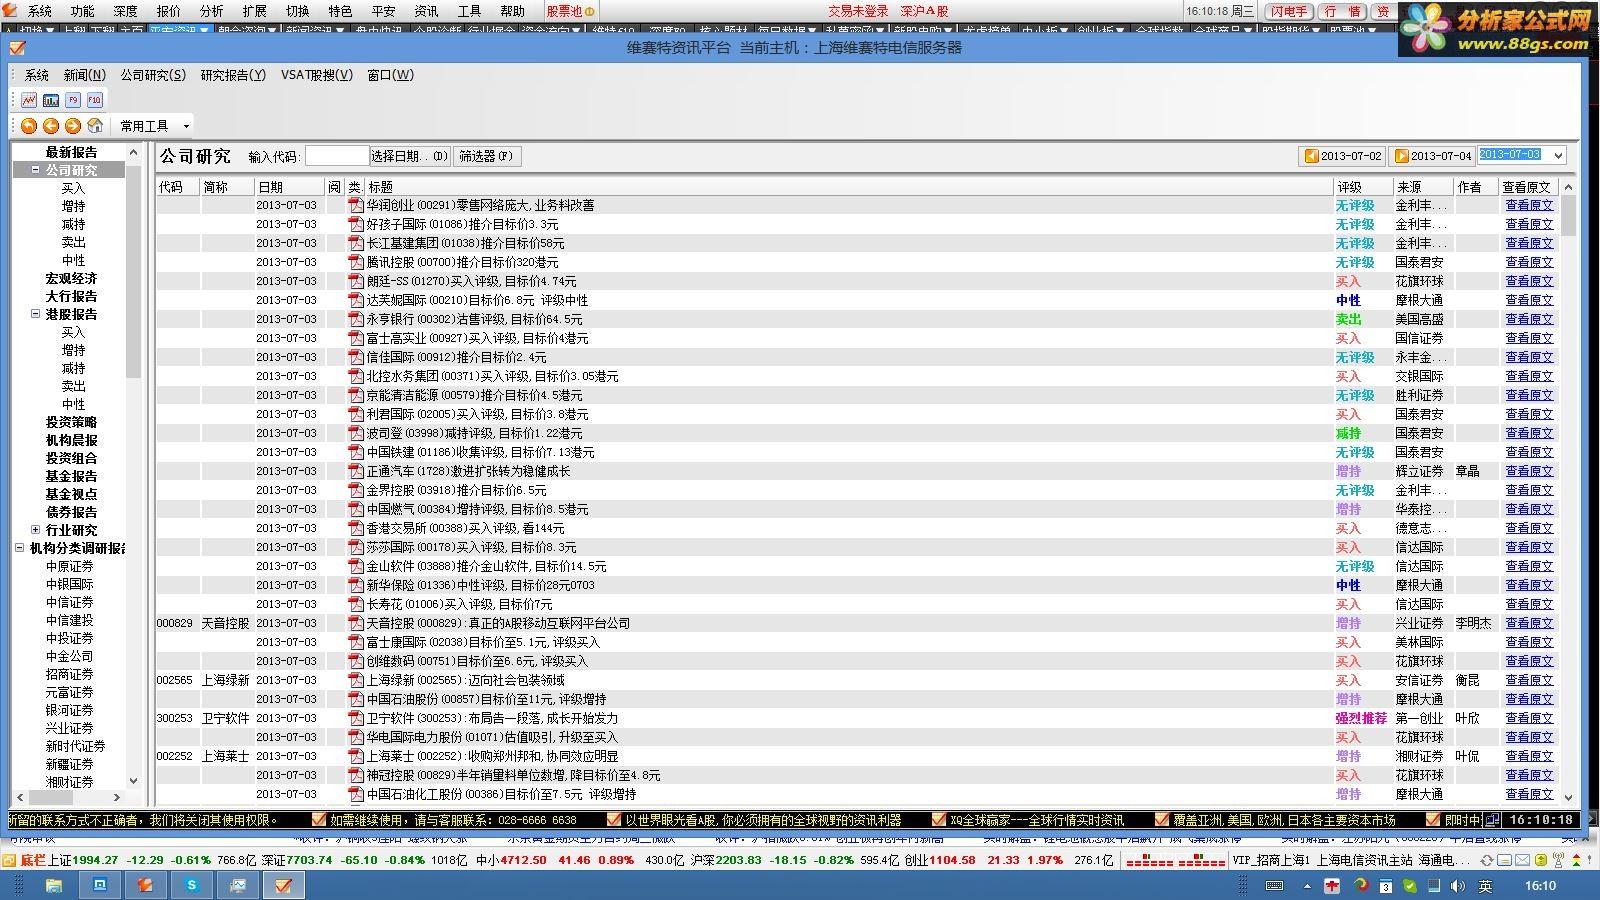Collapse the 港股报告 tree node
The width and height of the screenshot is (1600, 900).
[x=35, y=314]
